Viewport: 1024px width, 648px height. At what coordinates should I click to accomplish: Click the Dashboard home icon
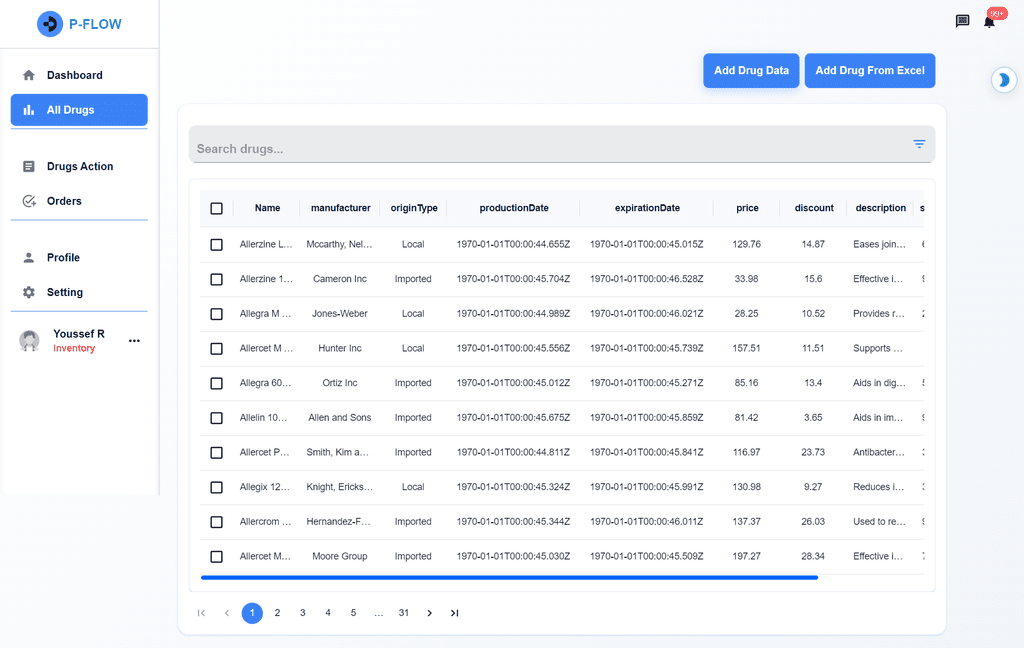click(x=29, y=75)
